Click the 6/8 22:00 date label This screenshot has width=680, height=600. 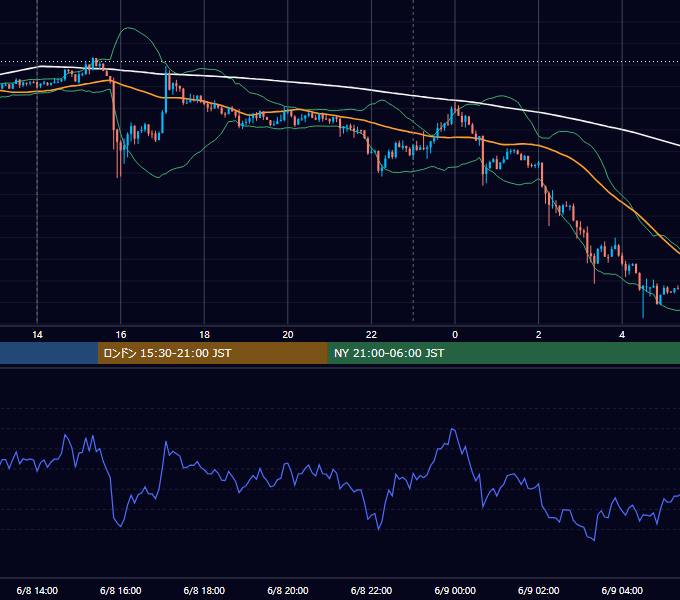pyautogui.click(x=371, y=590)
